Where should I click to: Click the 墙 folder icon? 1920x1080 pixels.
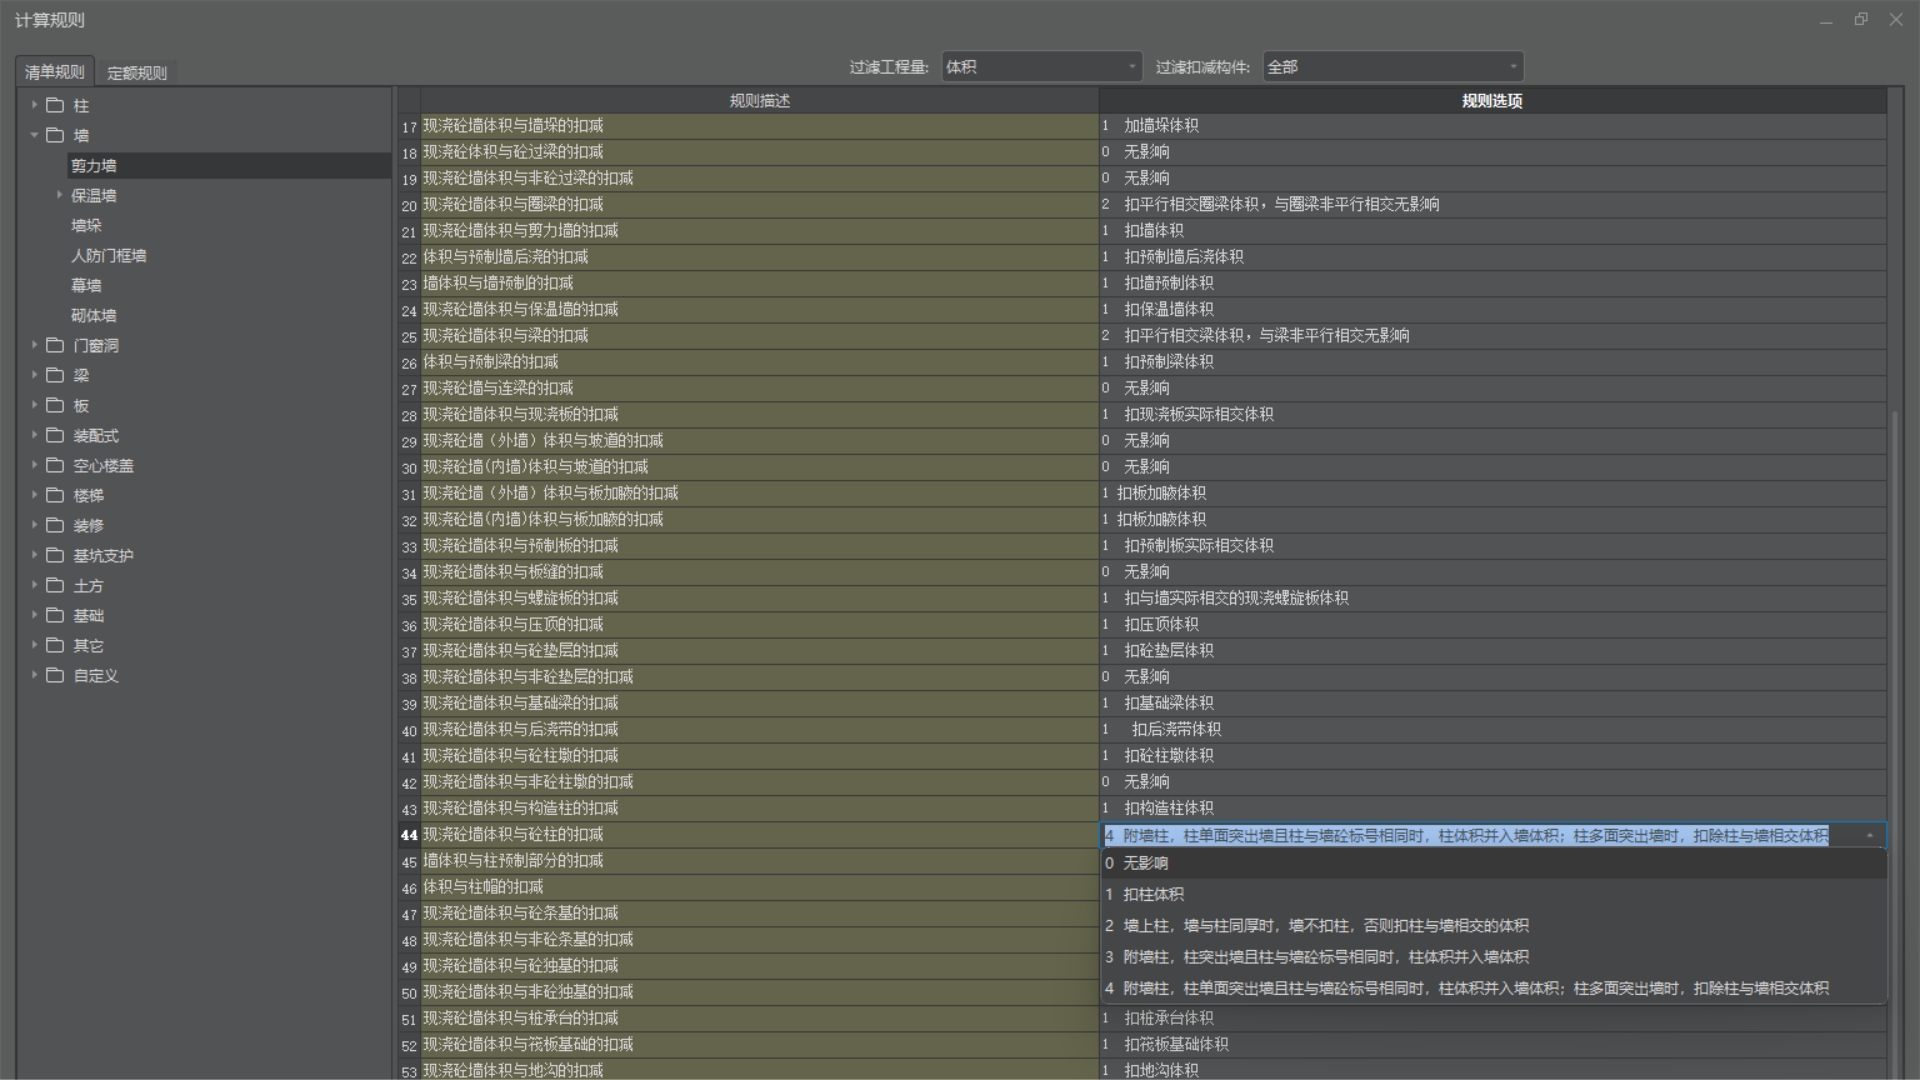coord(55,135)
